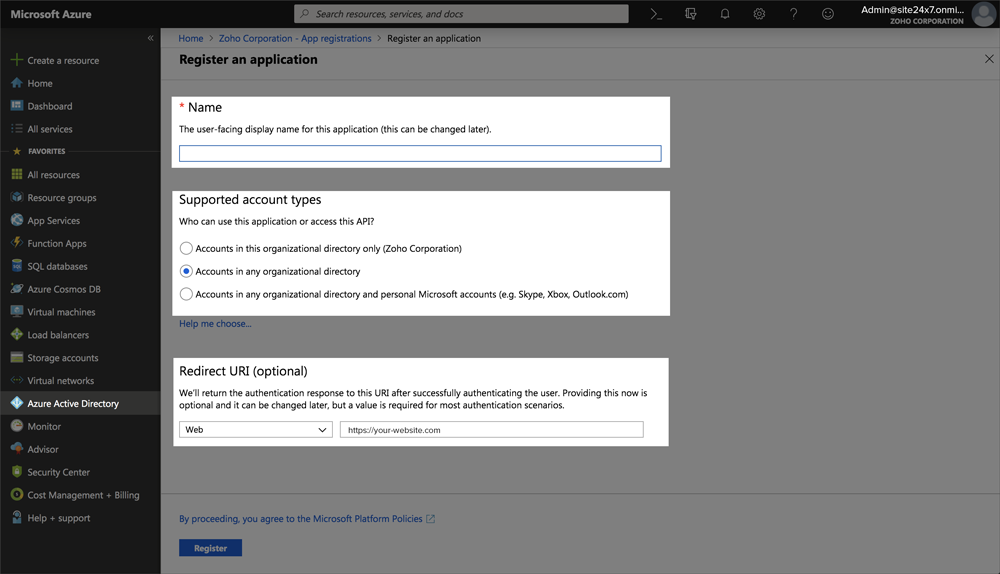Image resolution: width=1000 pixels, height=574 pixels.
Task: Open Virtual machines in the sidebar
Action: 61,312
